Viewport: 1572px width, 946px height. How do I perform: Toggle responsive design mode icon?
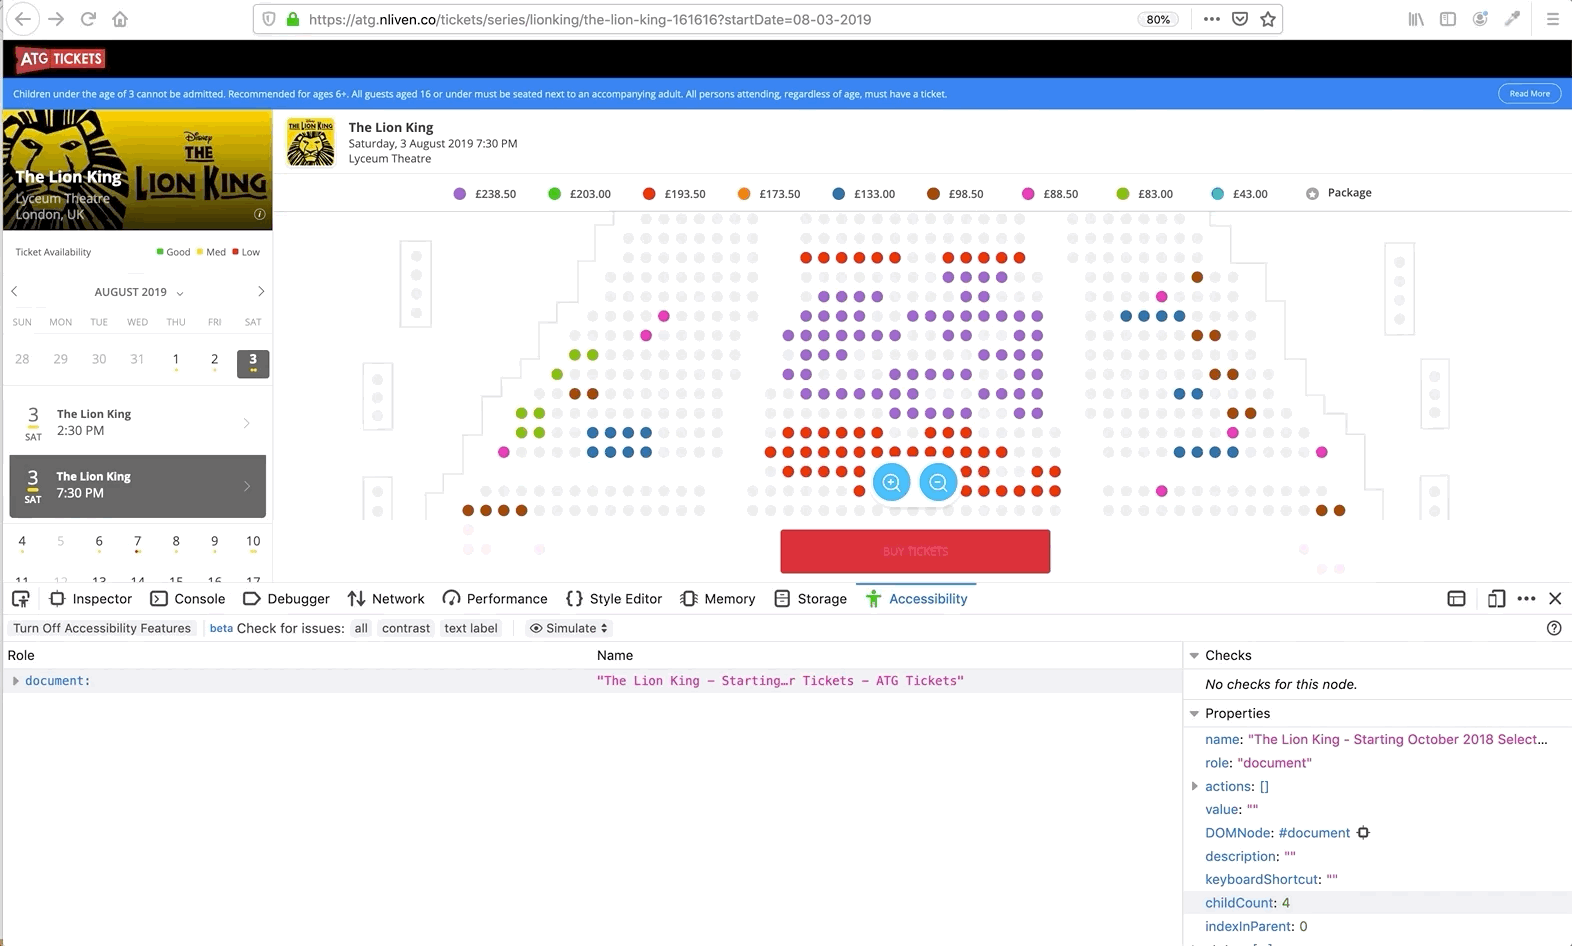1496,599
